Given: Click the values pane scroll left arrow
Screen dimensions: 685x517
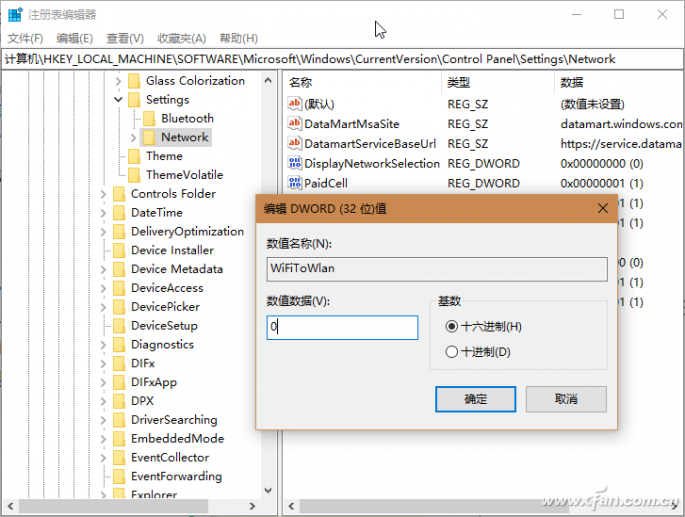Looking at the screenshot, I should 291,506.
